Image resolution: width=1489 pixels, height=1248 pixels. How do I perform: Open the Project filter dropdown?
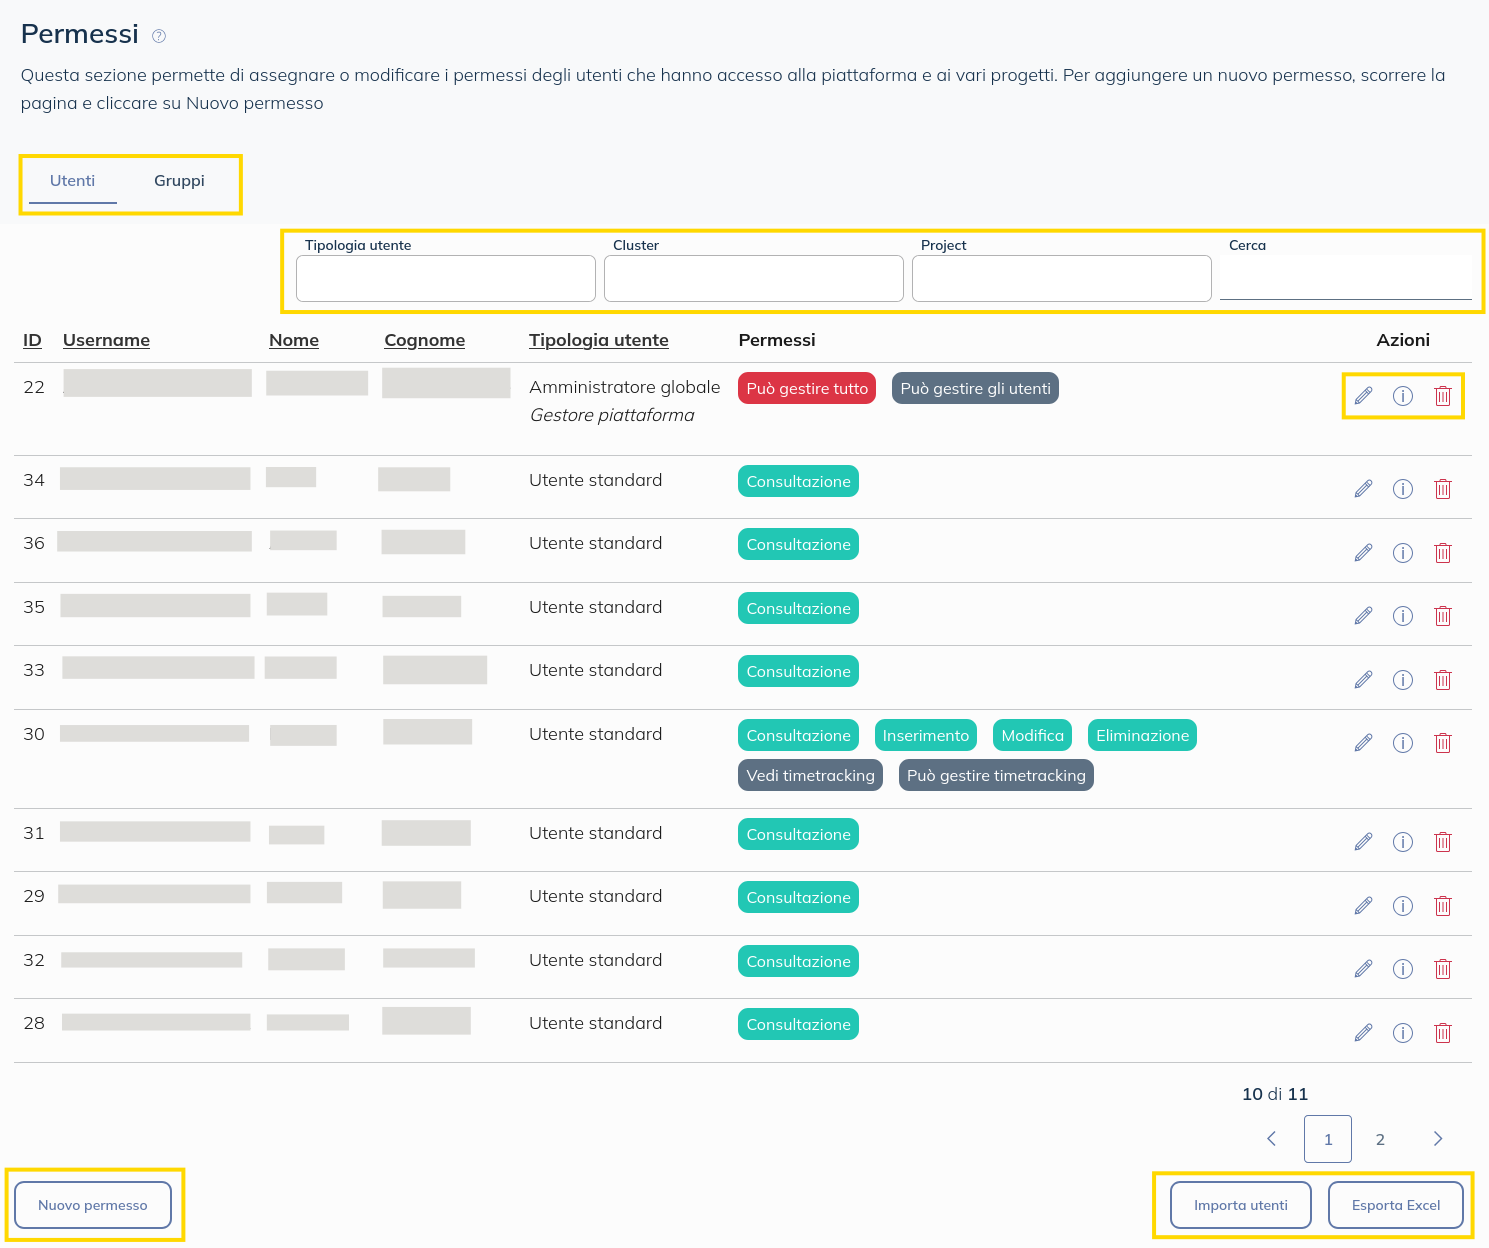[1062, 278]
